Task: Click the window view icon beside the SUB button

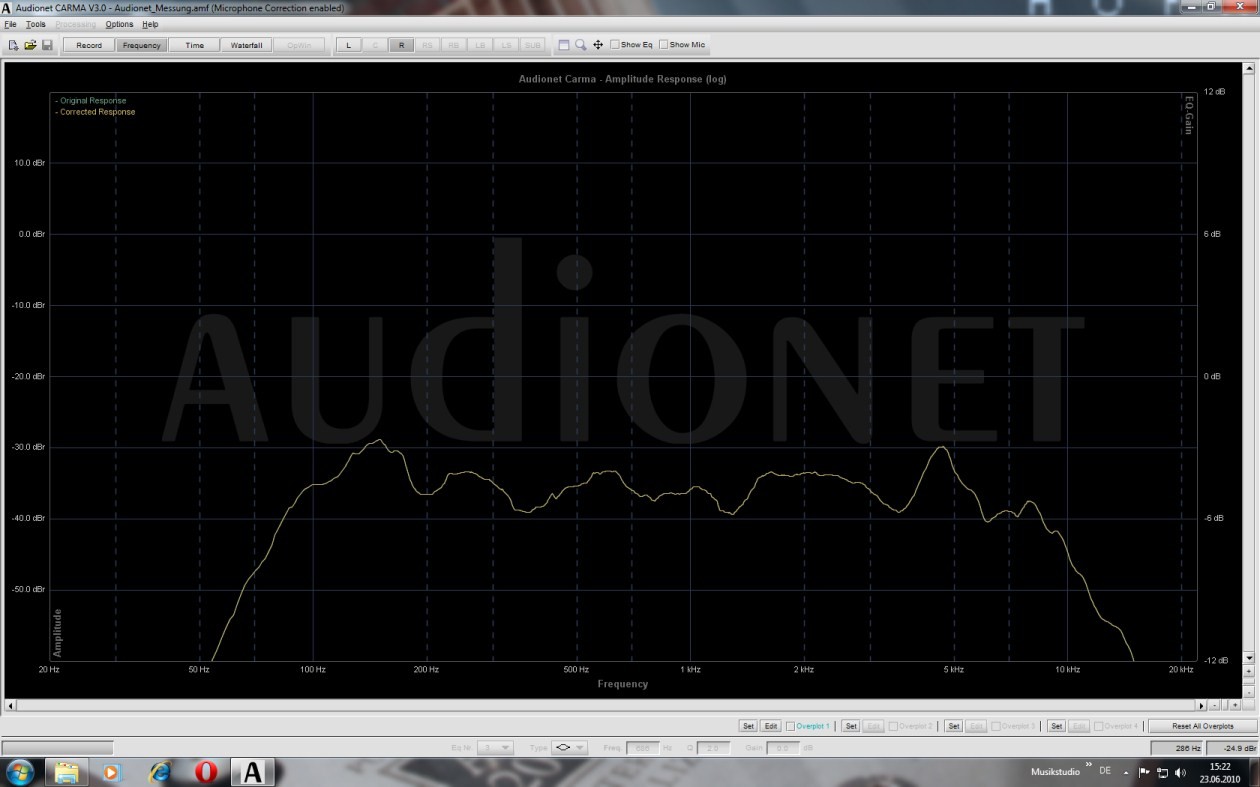Action: (564, 45)
